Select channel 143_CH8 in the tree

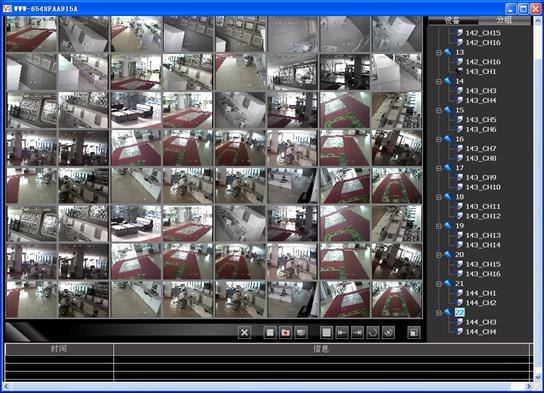click(x=481, y=158)
